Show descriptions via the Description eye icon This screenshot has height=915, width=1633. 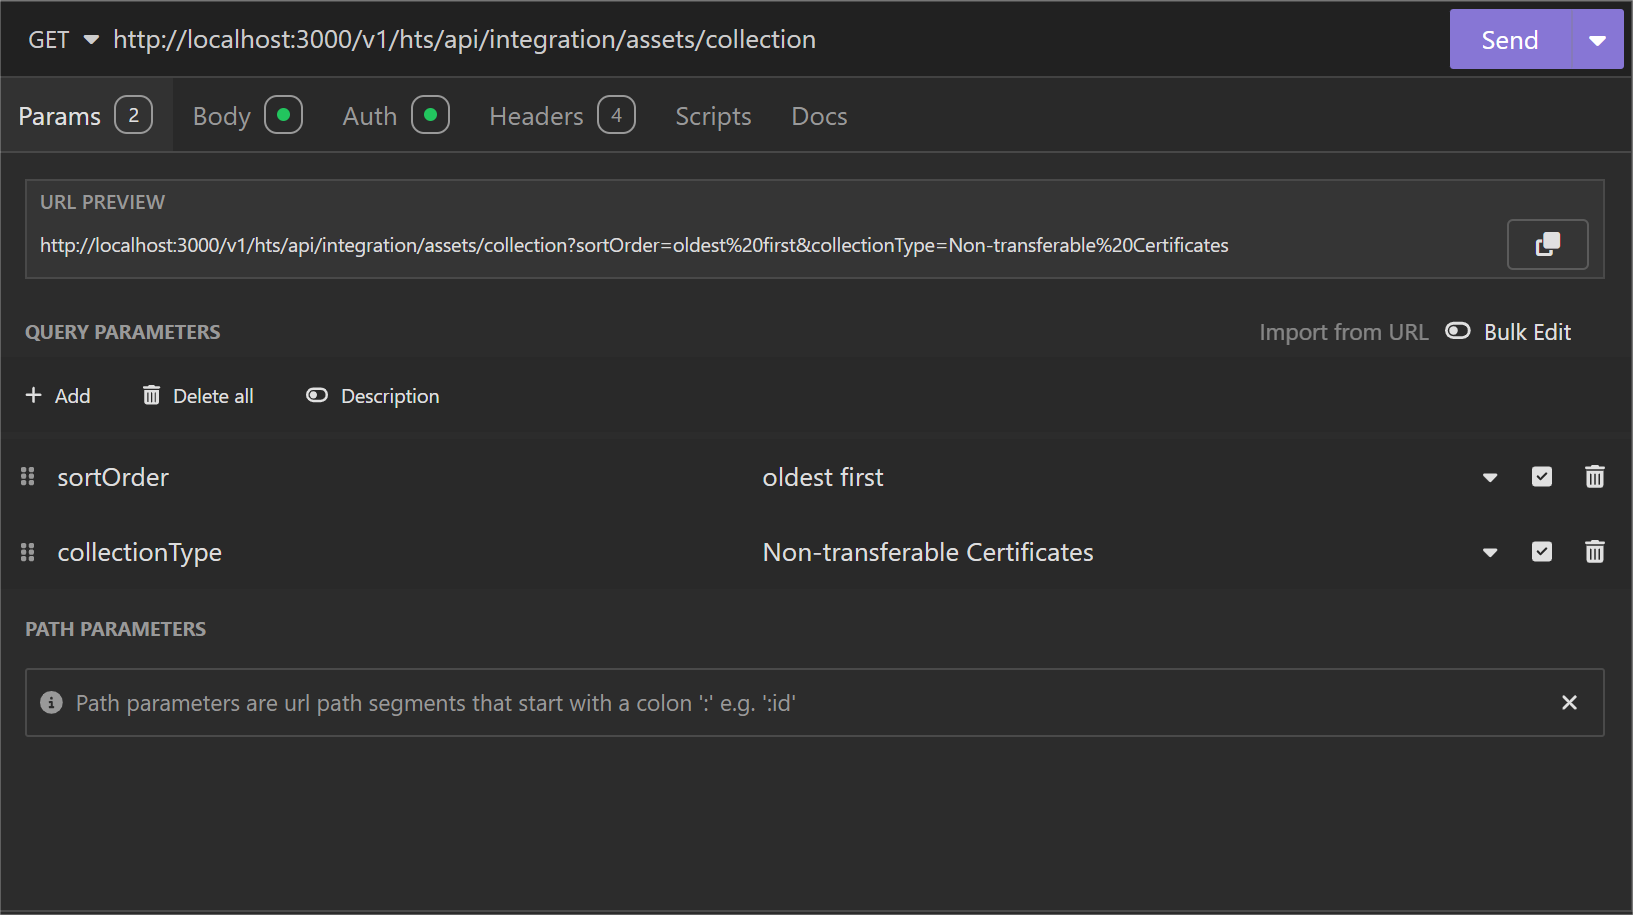(x=316, y=395)
